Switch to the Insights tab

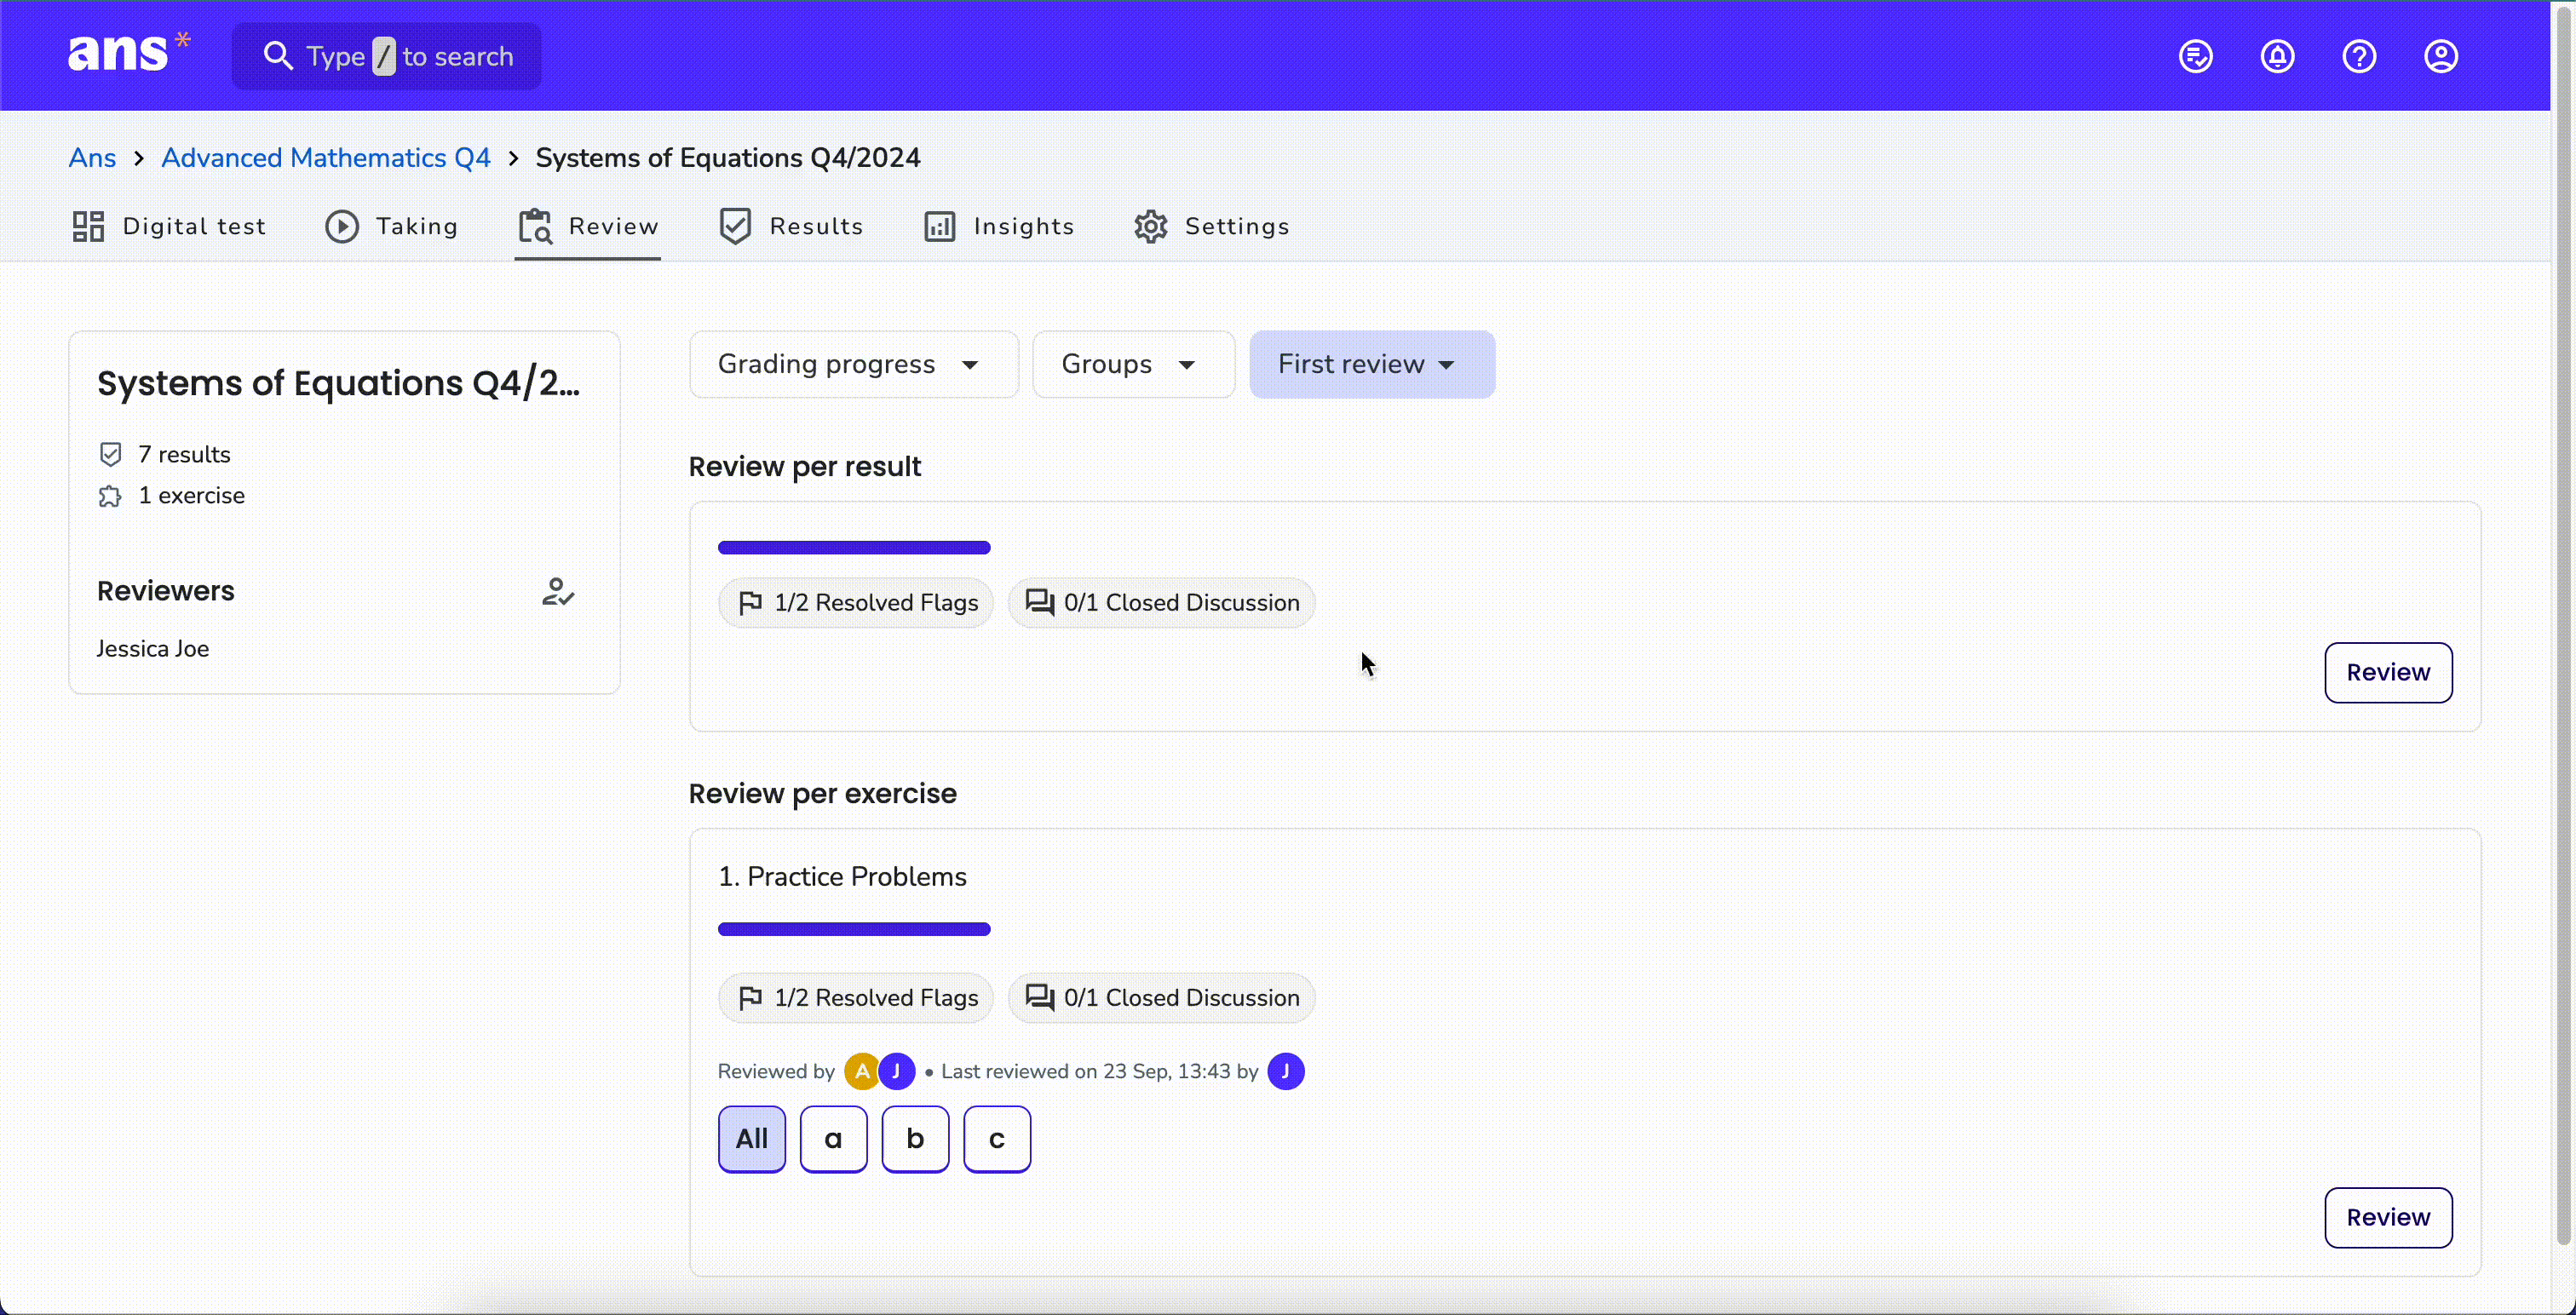click(999, 226)
